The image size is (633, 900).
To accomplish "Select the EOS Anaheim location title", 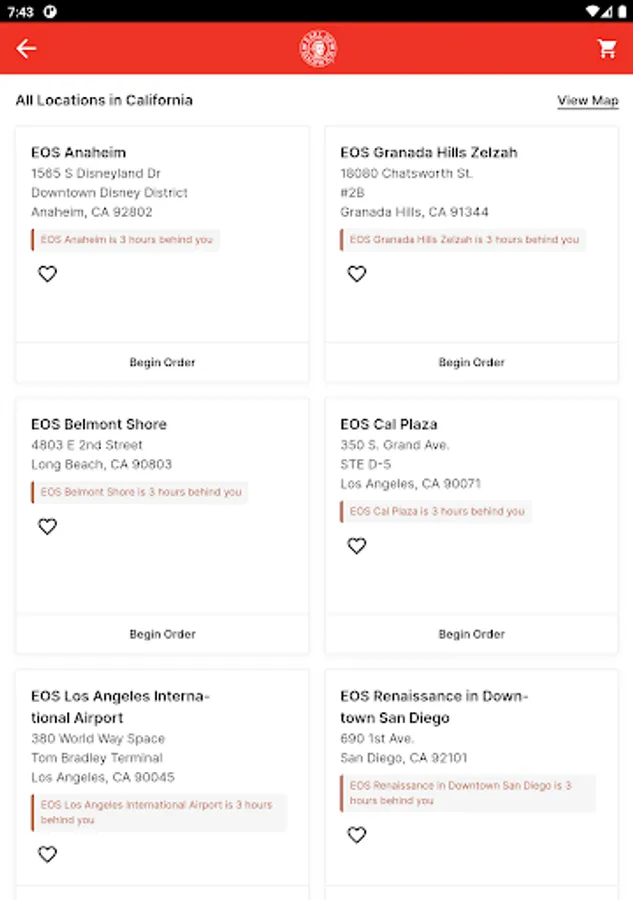I will click(x=79, y=153).
